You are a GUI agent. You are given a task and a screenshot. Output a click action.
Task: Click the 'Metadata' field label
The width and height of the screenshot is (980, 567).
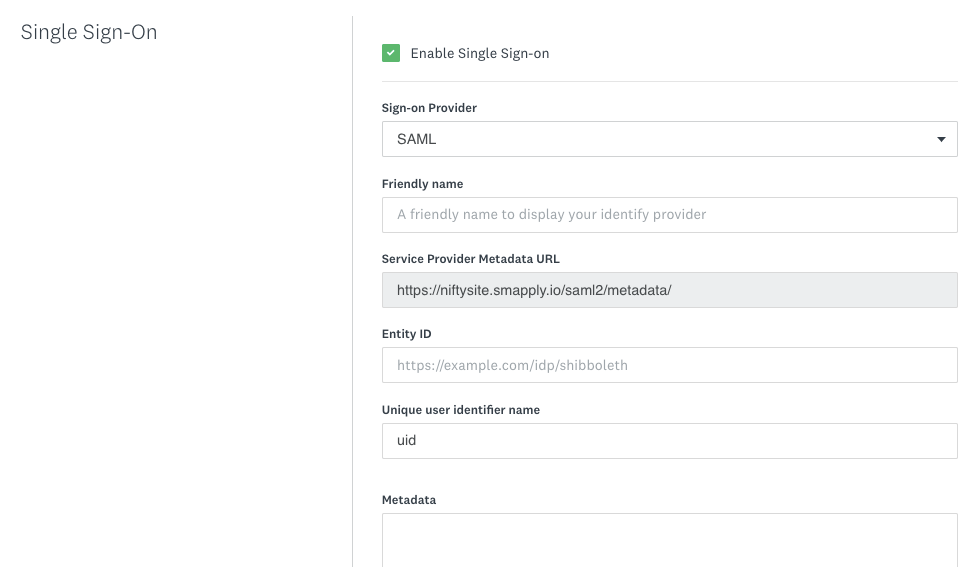point(408,499)
